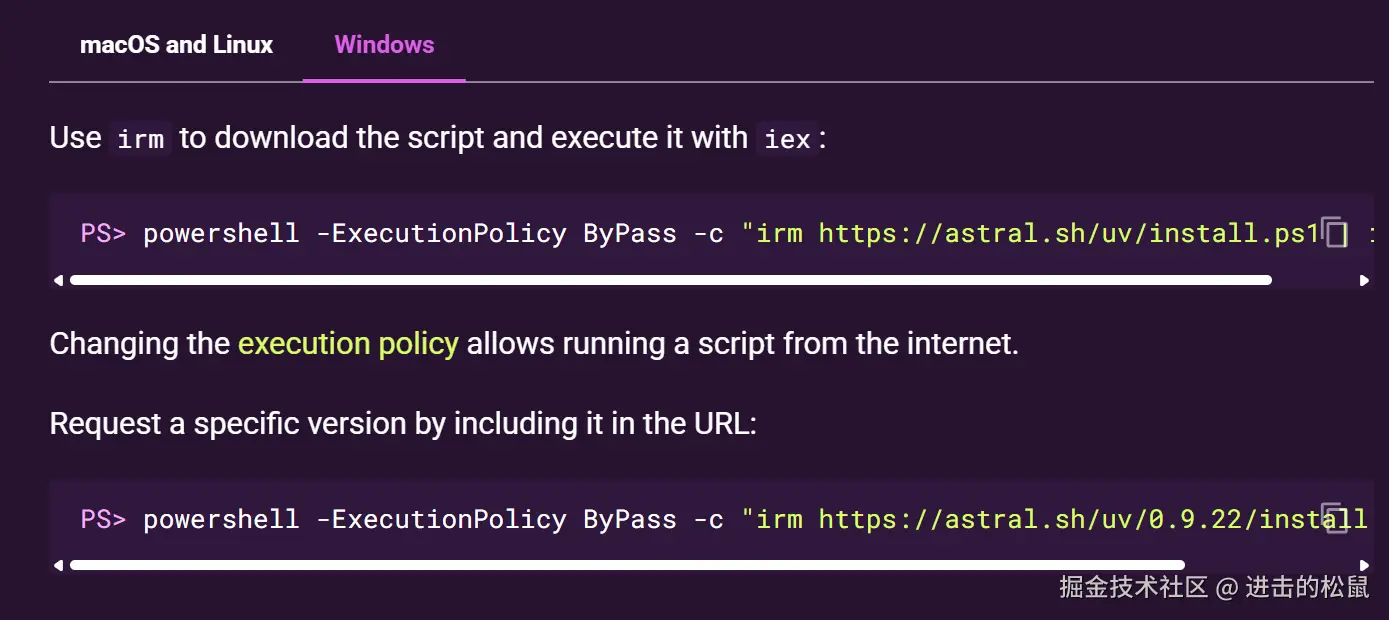Click left scroll arrow of first code block
The height and width of the screenshot is (620, 1389).
pyautogui.click(x=58, y=281)
